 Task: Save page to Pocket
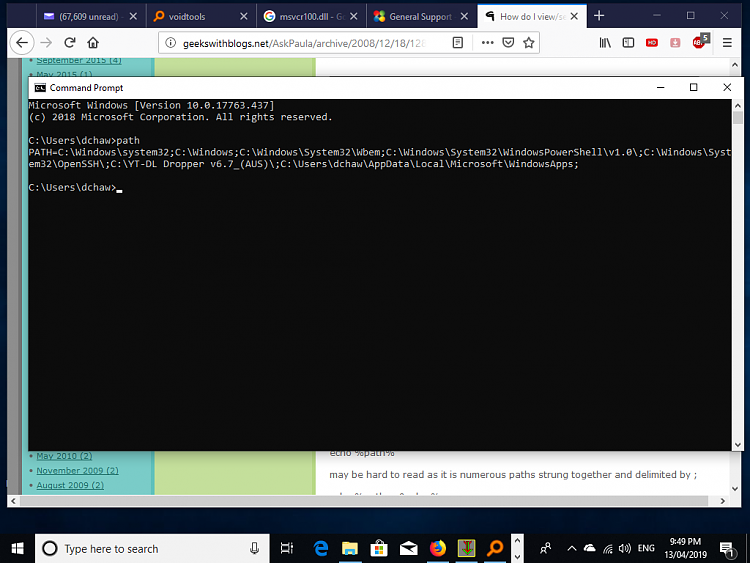508,43
